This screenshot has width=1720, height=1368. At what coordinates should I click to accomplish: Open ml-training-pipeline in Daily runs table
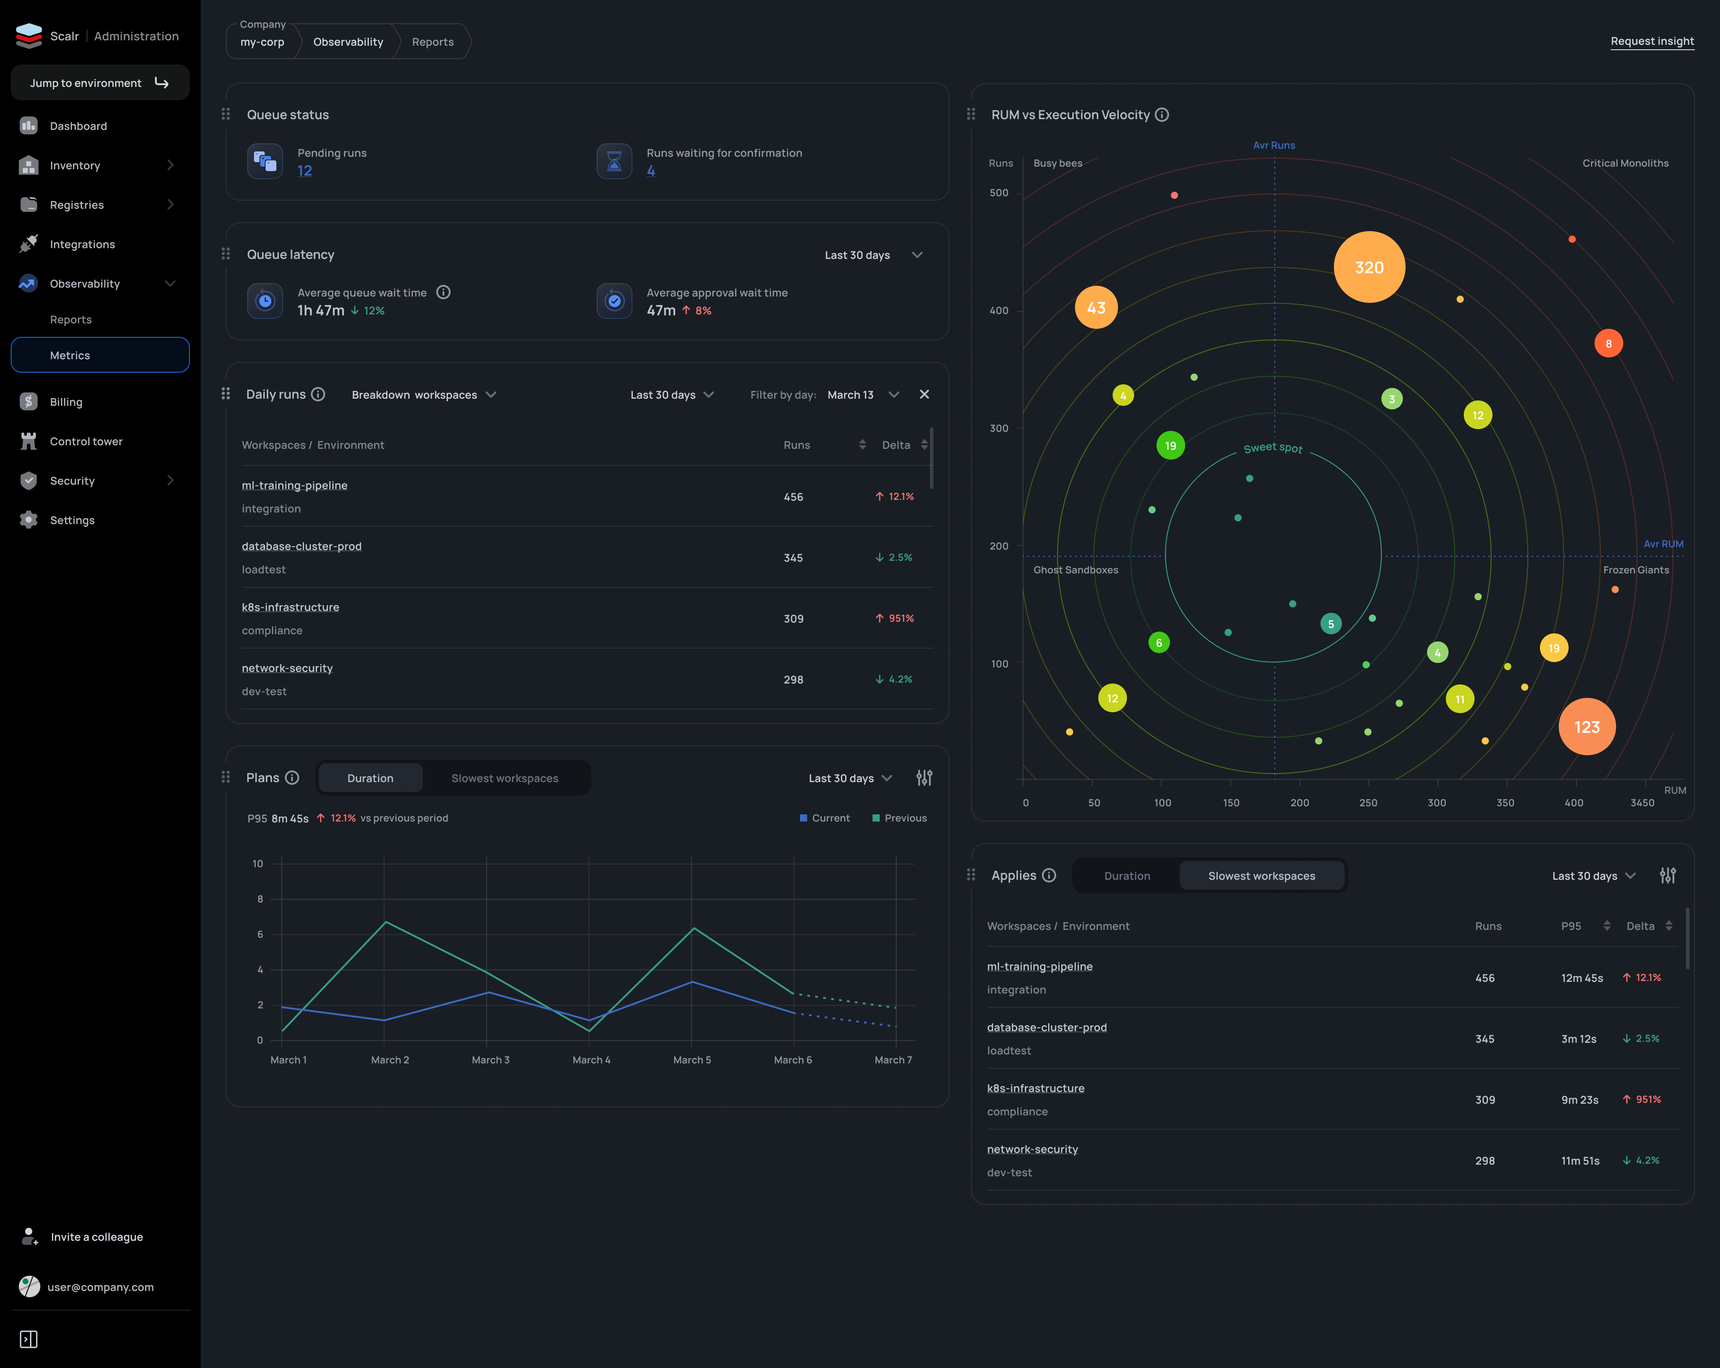tap(295, 486)
